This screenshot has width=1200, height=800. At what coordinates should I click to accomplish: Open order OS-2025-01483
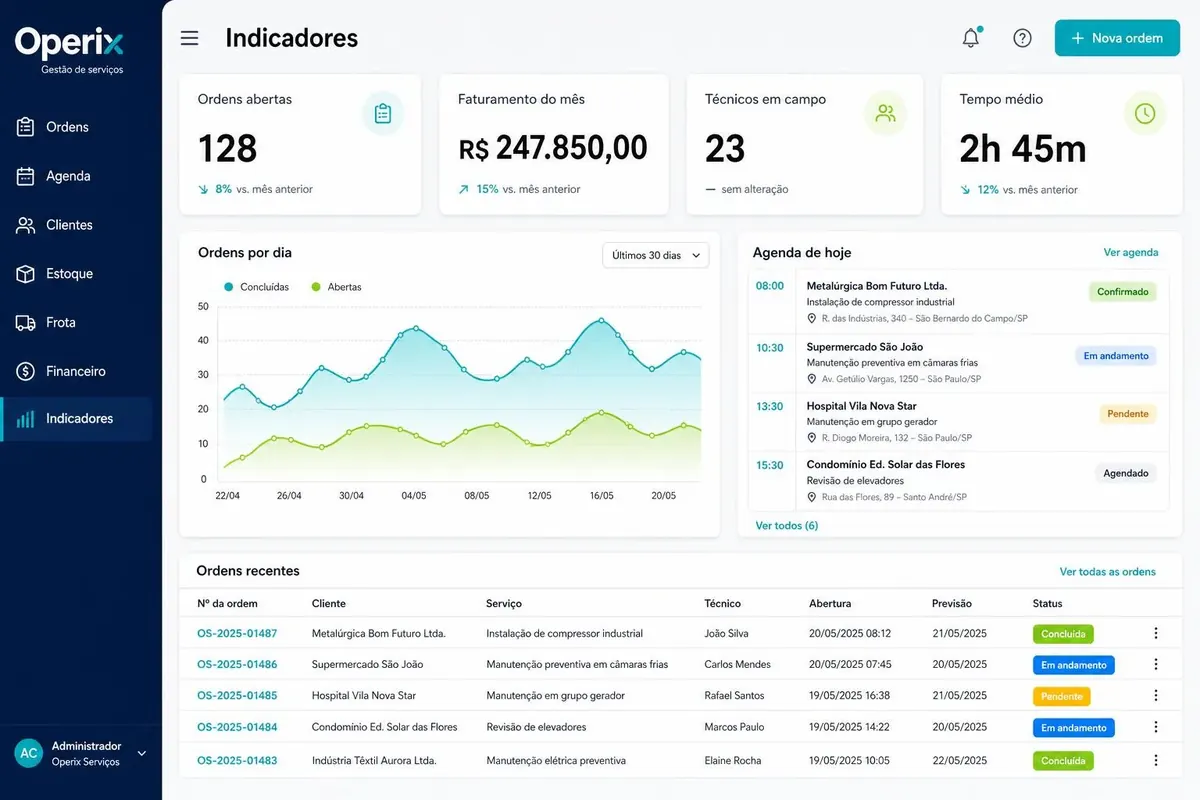coord(237,760)
